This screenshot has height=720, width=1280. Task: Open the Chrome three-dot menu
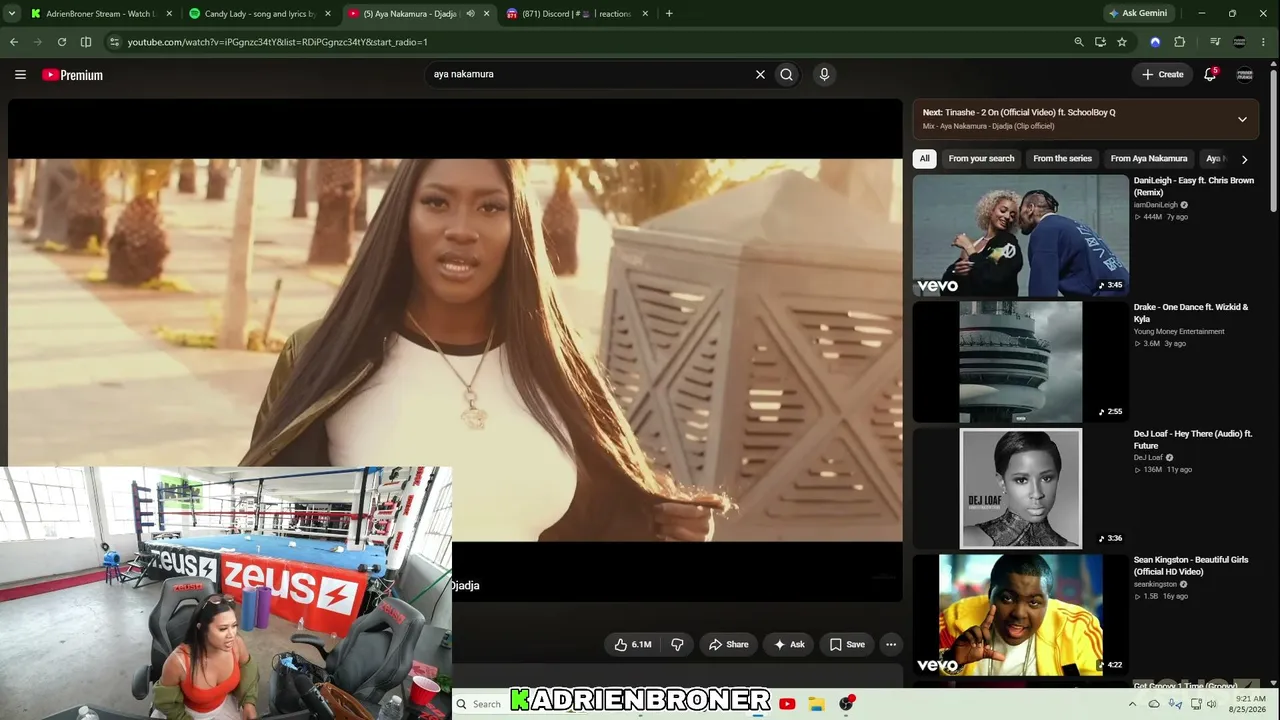point(1264,42)
